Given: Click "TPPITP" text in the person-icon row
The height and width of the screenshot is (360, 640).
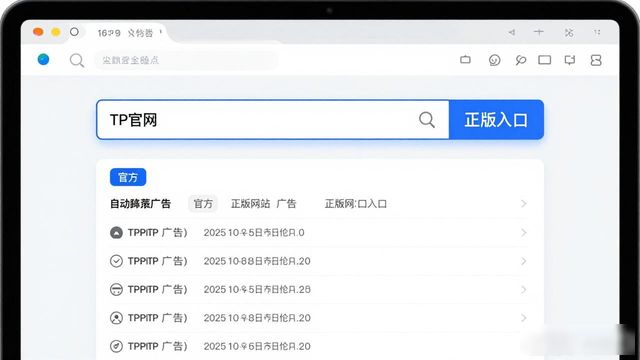Looking at the screenshot, I should (x=143, y=318).
